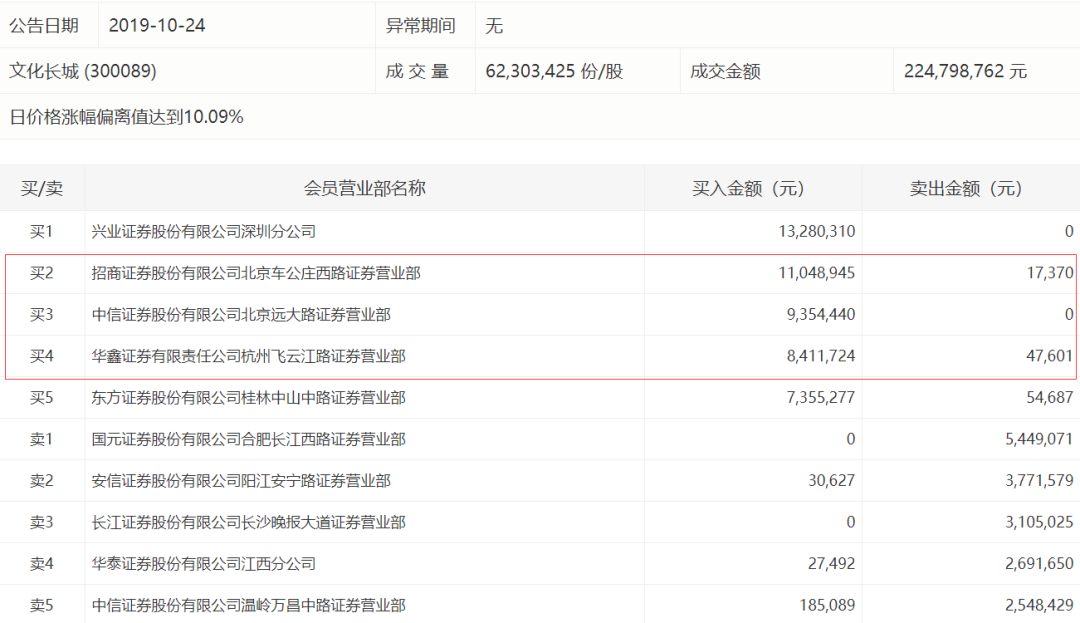1080x623 pixels.
Task: Select 安信证券阳江安宁路证券营业部 name
Action: 241,481
